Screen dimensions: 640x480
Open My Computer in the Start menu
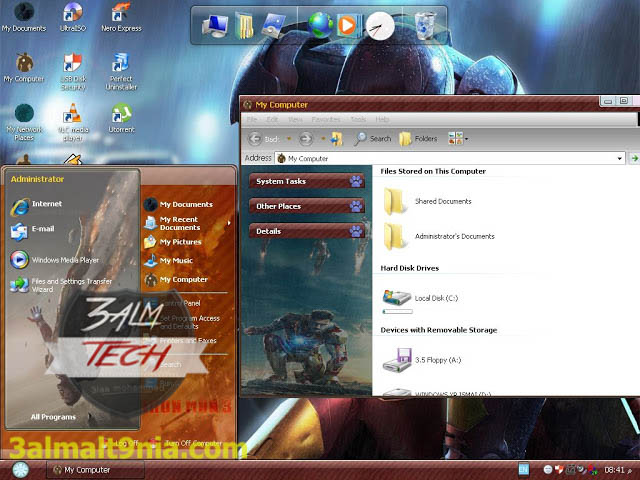click(176, 280)
